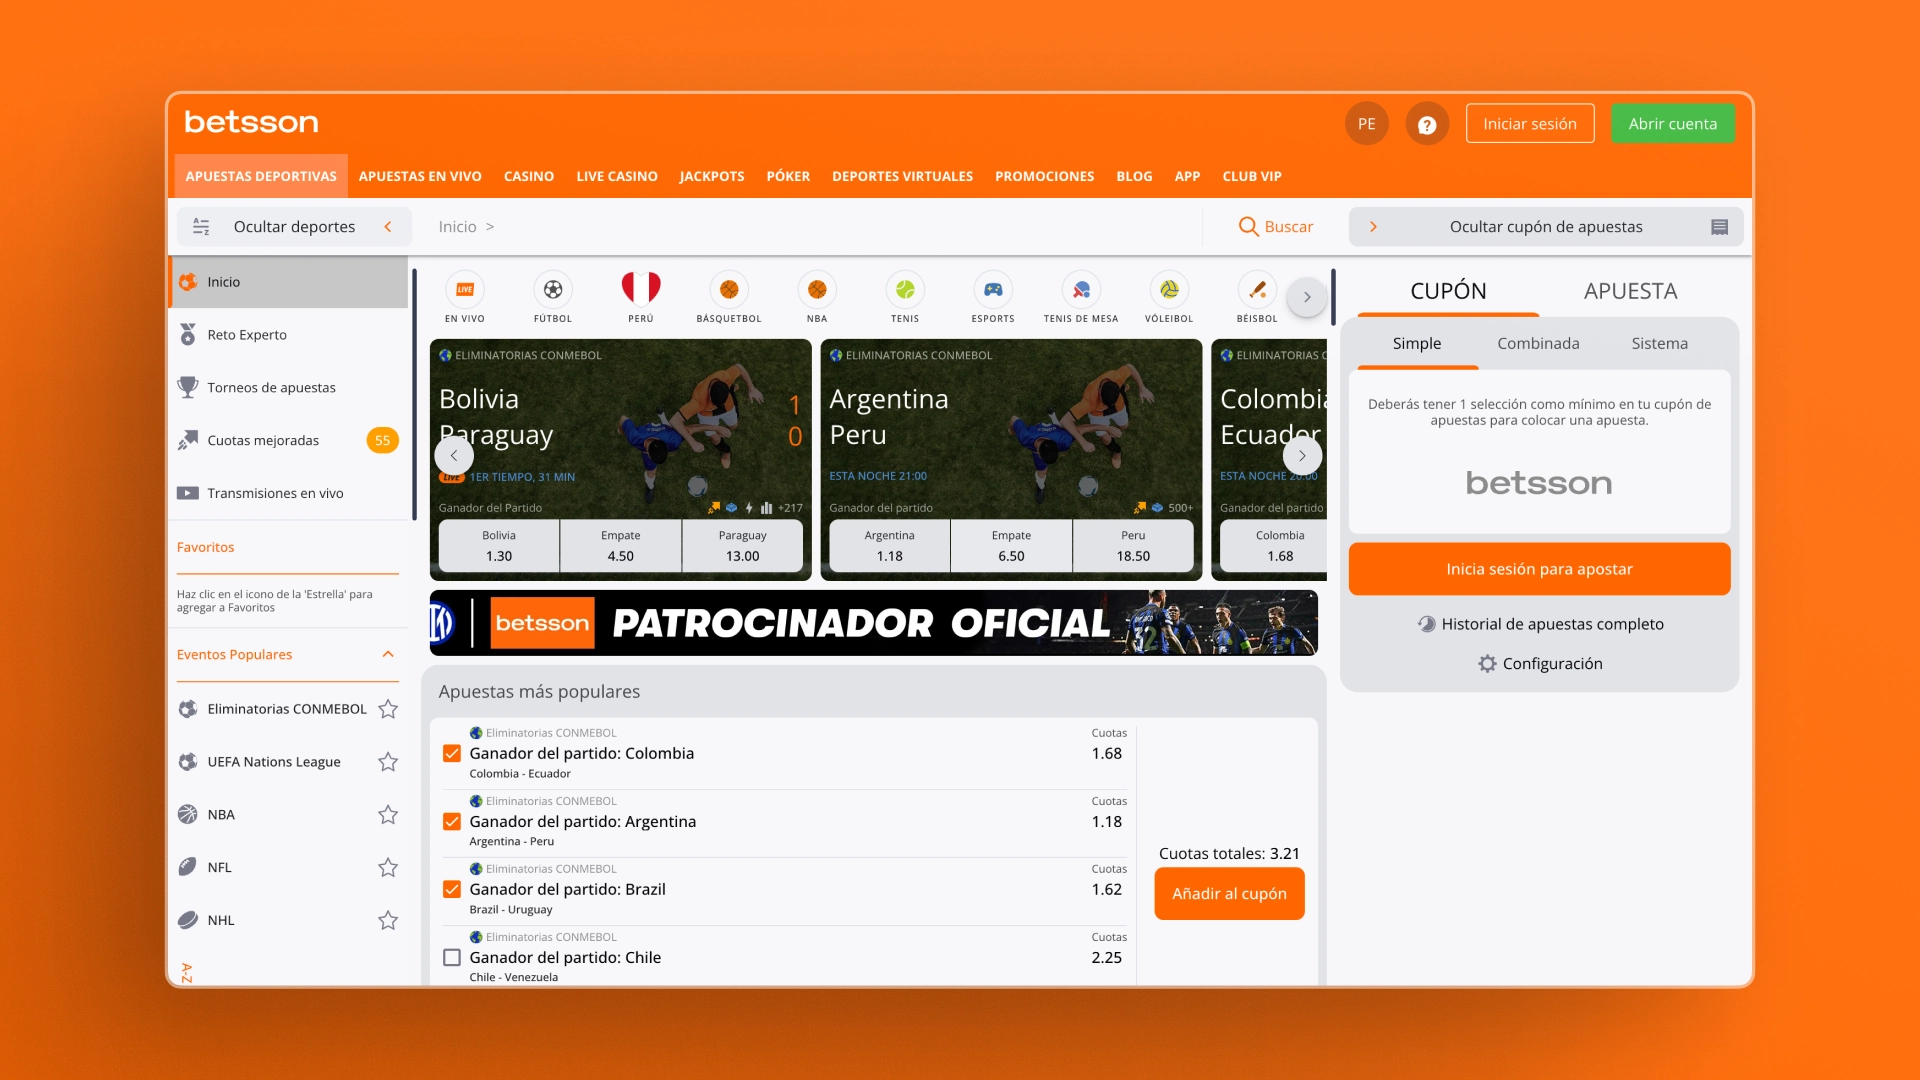Switch to the Combinada bet tab
The width and height of the screenshot is (1920, 1080).
[1538, 344]
